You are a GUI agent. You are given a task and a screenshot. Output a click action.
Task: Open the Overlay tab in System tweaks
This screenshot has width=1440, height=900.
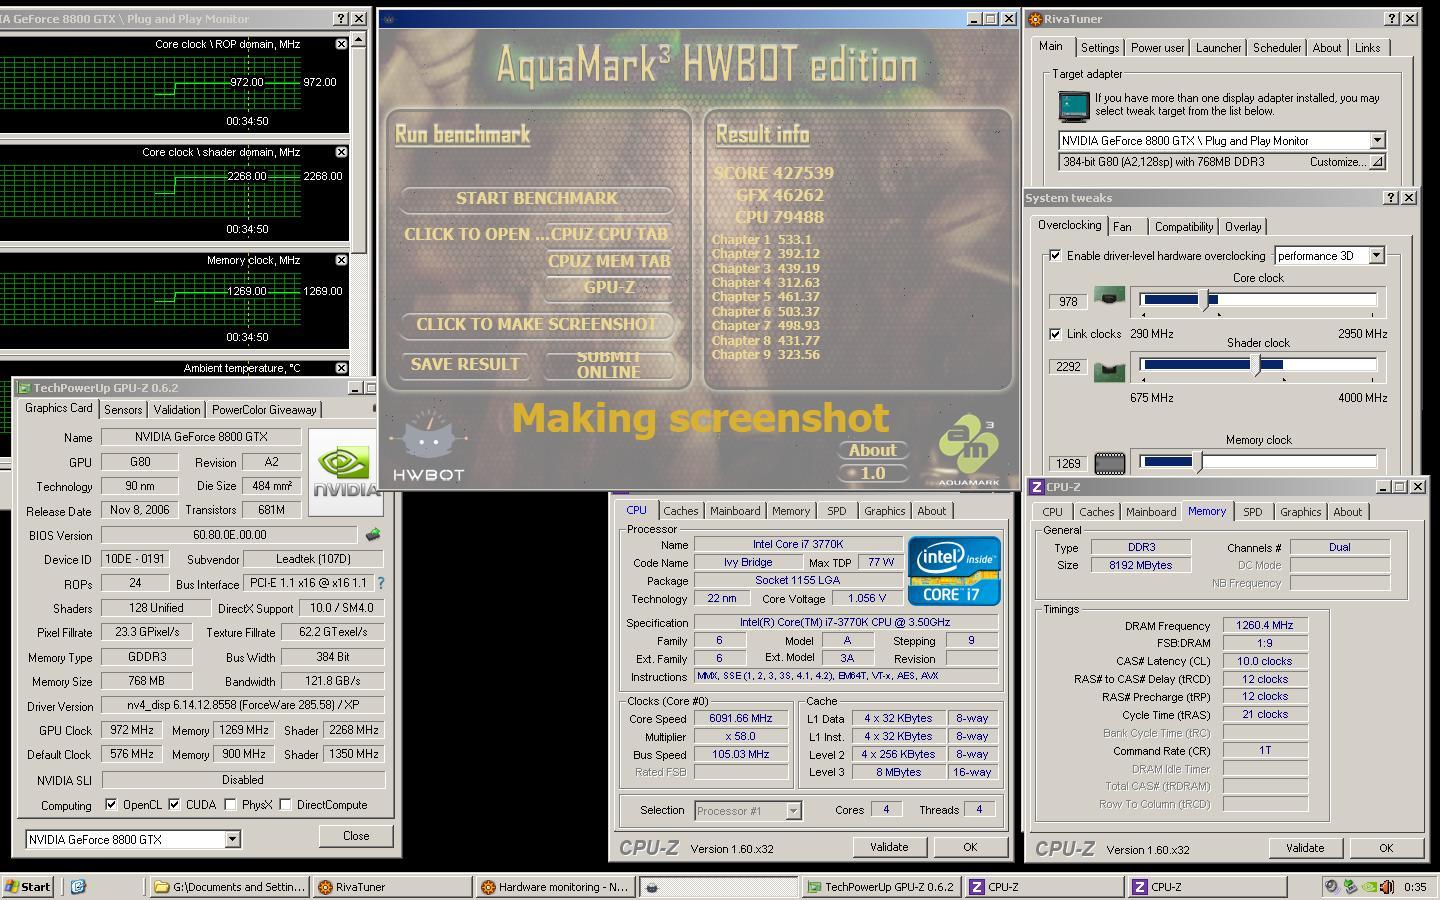point(1243,227)
